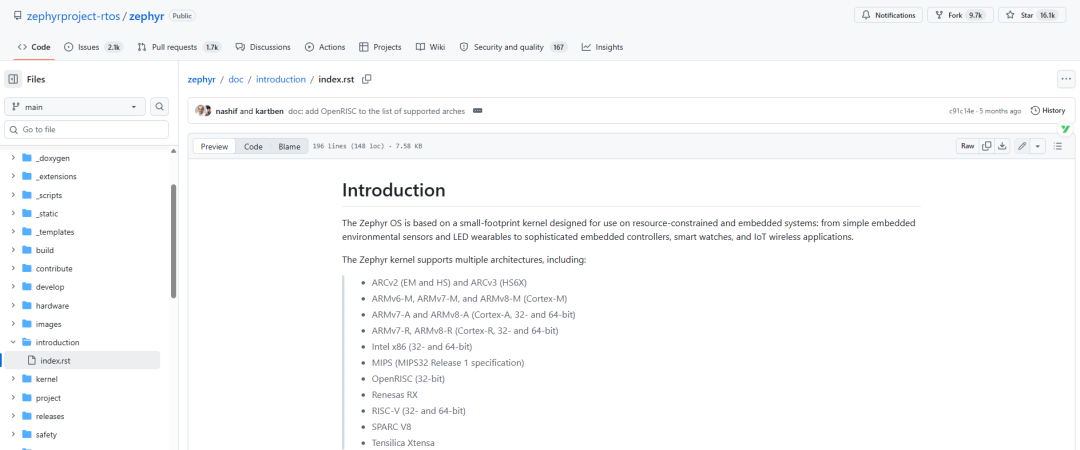The width and height of the screenshot is (1080, 450).
Task: Open Security and quality tab
Action: coord(512,47)
